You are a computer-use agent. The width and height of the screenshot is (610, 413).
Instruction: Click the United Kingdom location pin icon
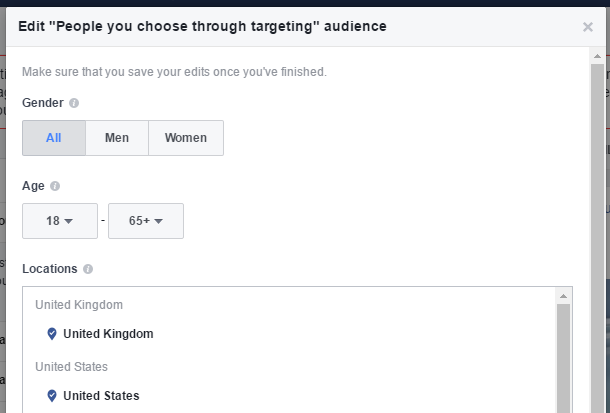(52, 334)
